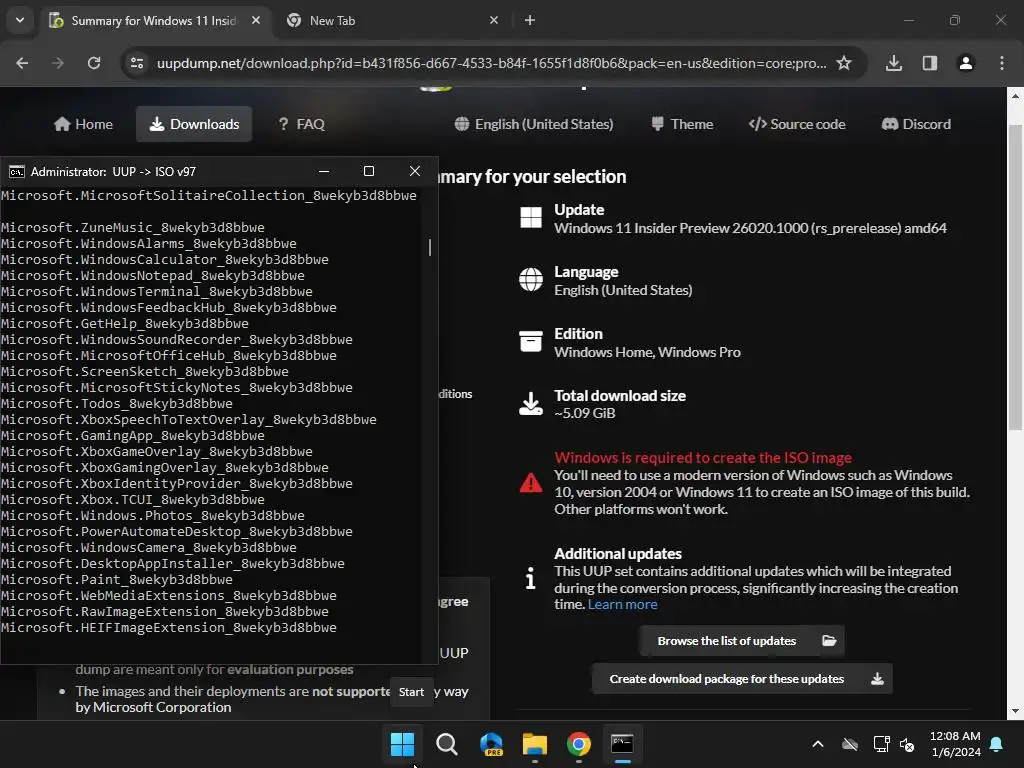Open a new browser tab with plus
This screenshot has width=1024, height=768.
pyautogui.click(x=530, y=20)
